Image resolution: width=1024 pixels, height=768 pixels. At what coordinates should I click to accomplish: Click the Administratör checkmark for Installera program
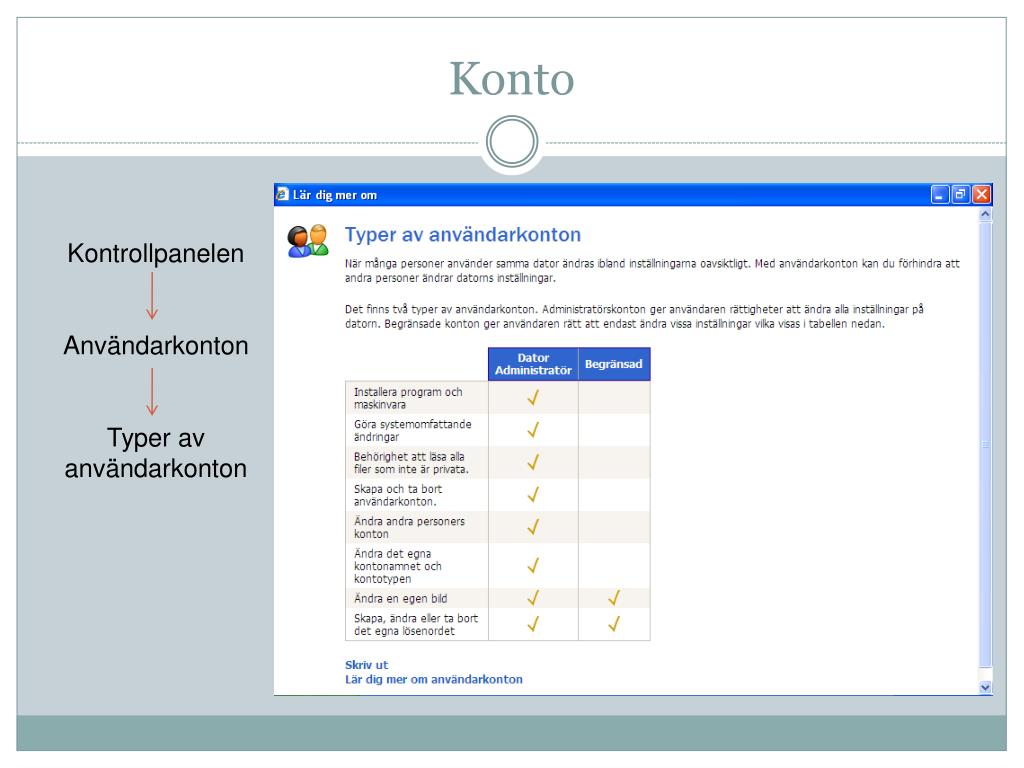pyautogui.click(x=533, y=397)
